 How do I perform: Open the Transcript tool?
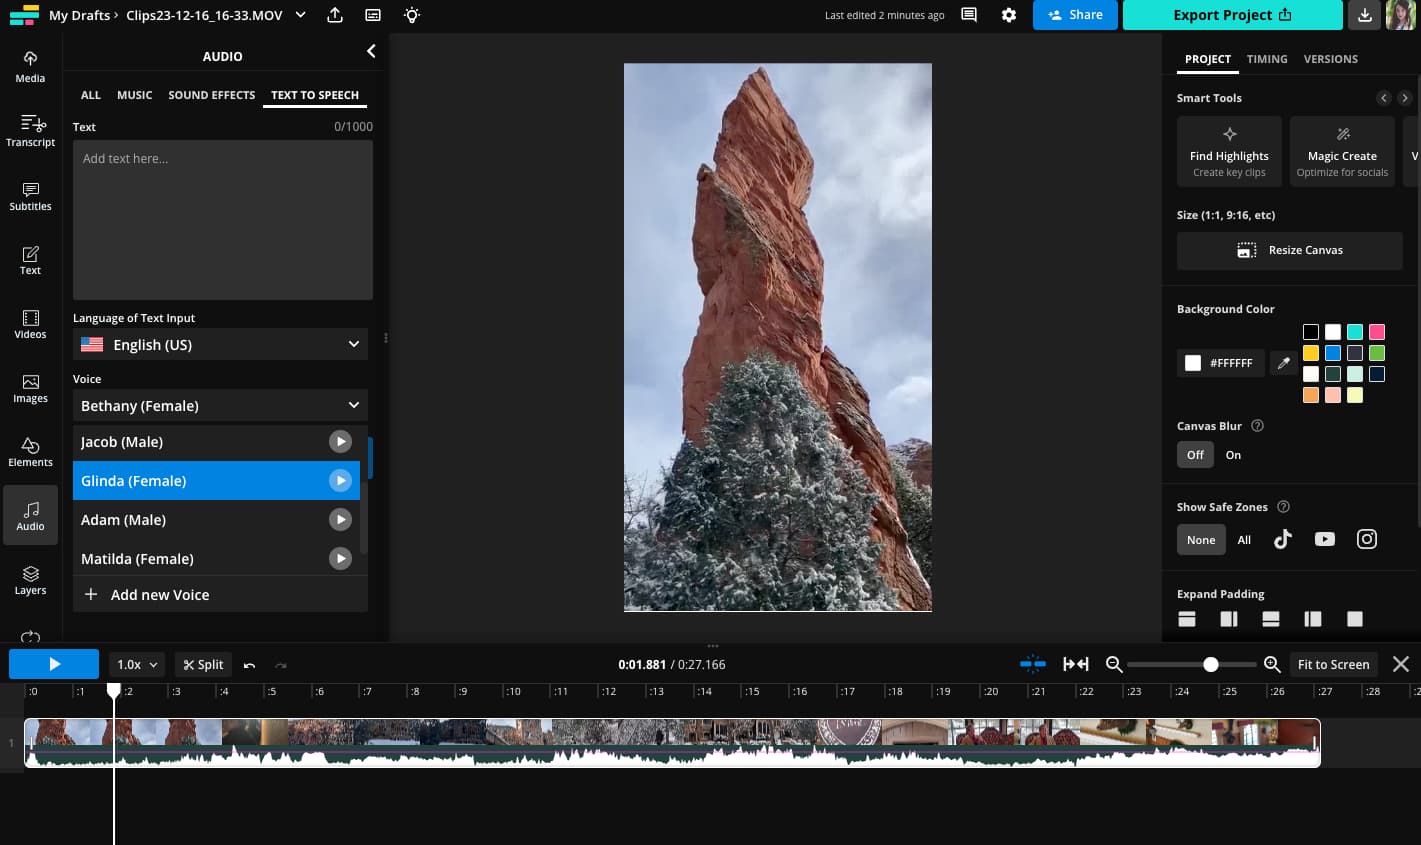(x=30, y=130)
